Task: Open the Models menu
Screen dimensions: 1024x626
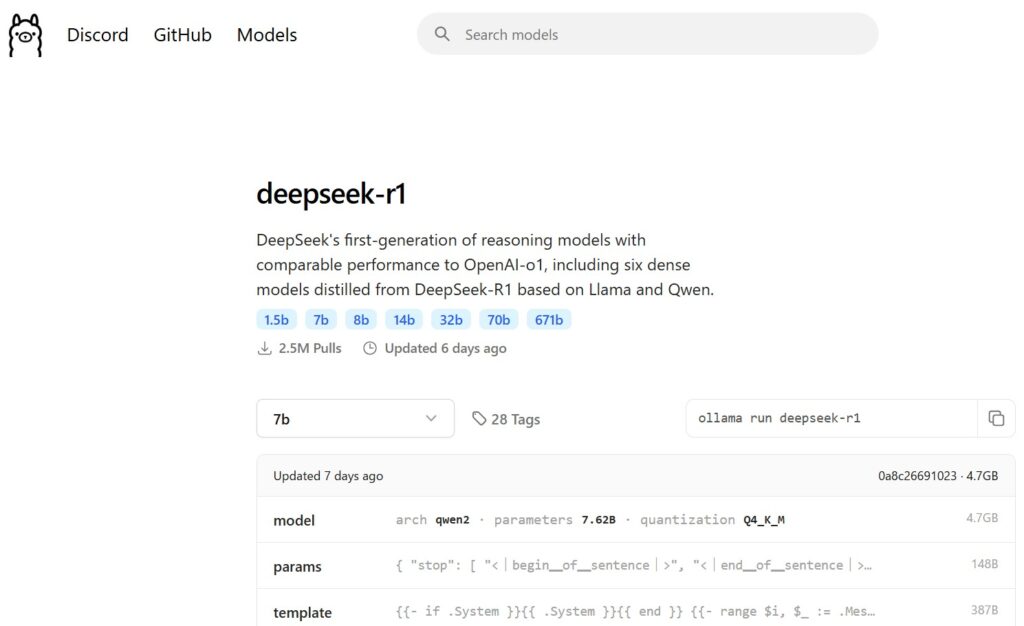Action: 266,34
